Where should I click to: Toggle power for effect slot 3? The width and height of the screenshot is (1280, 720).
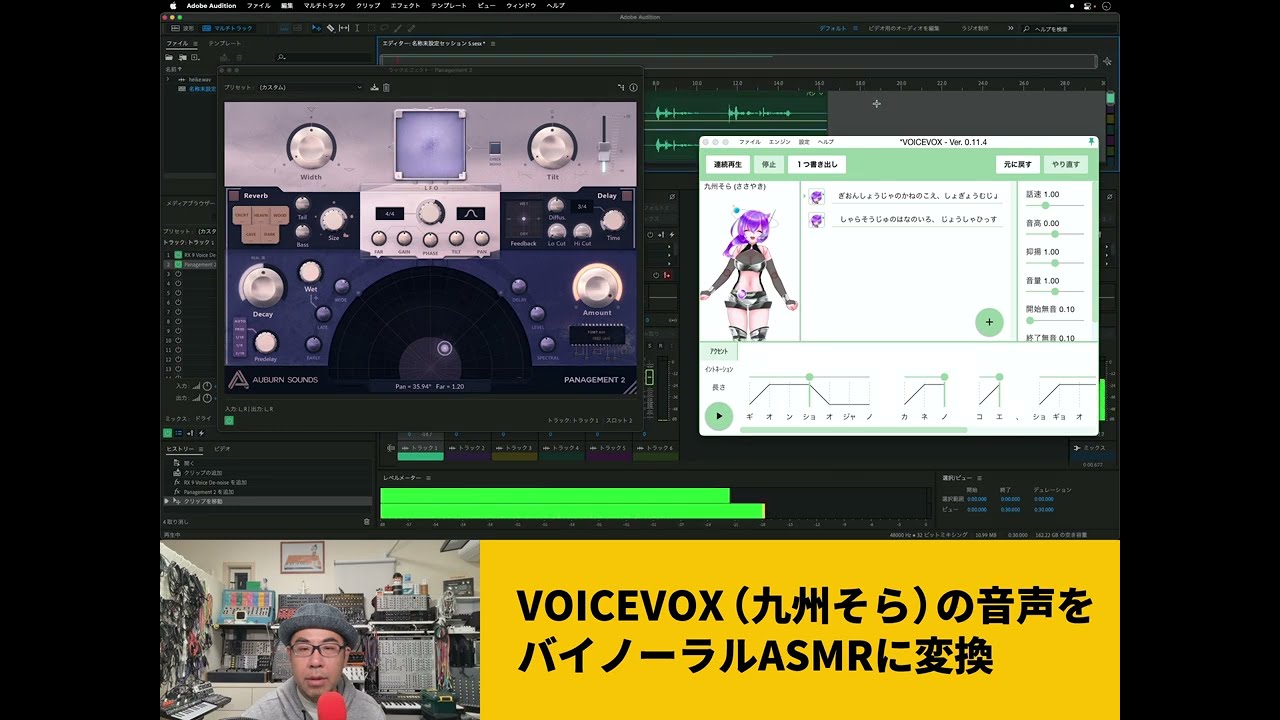coord(178,274)
